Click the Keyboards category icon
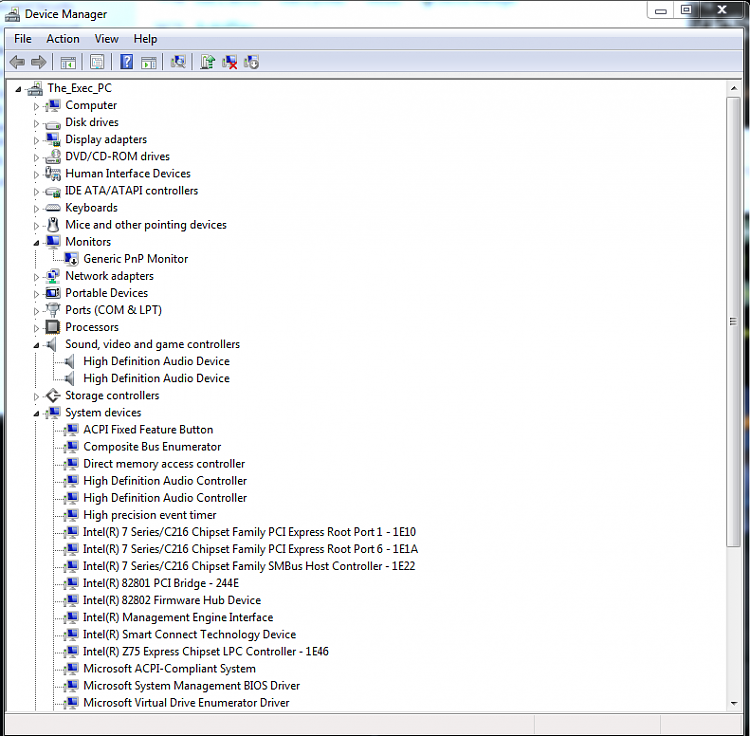Image resolution: width=750 pixels, height=736 pixels. pyautogui.click(x=53, y=208)
